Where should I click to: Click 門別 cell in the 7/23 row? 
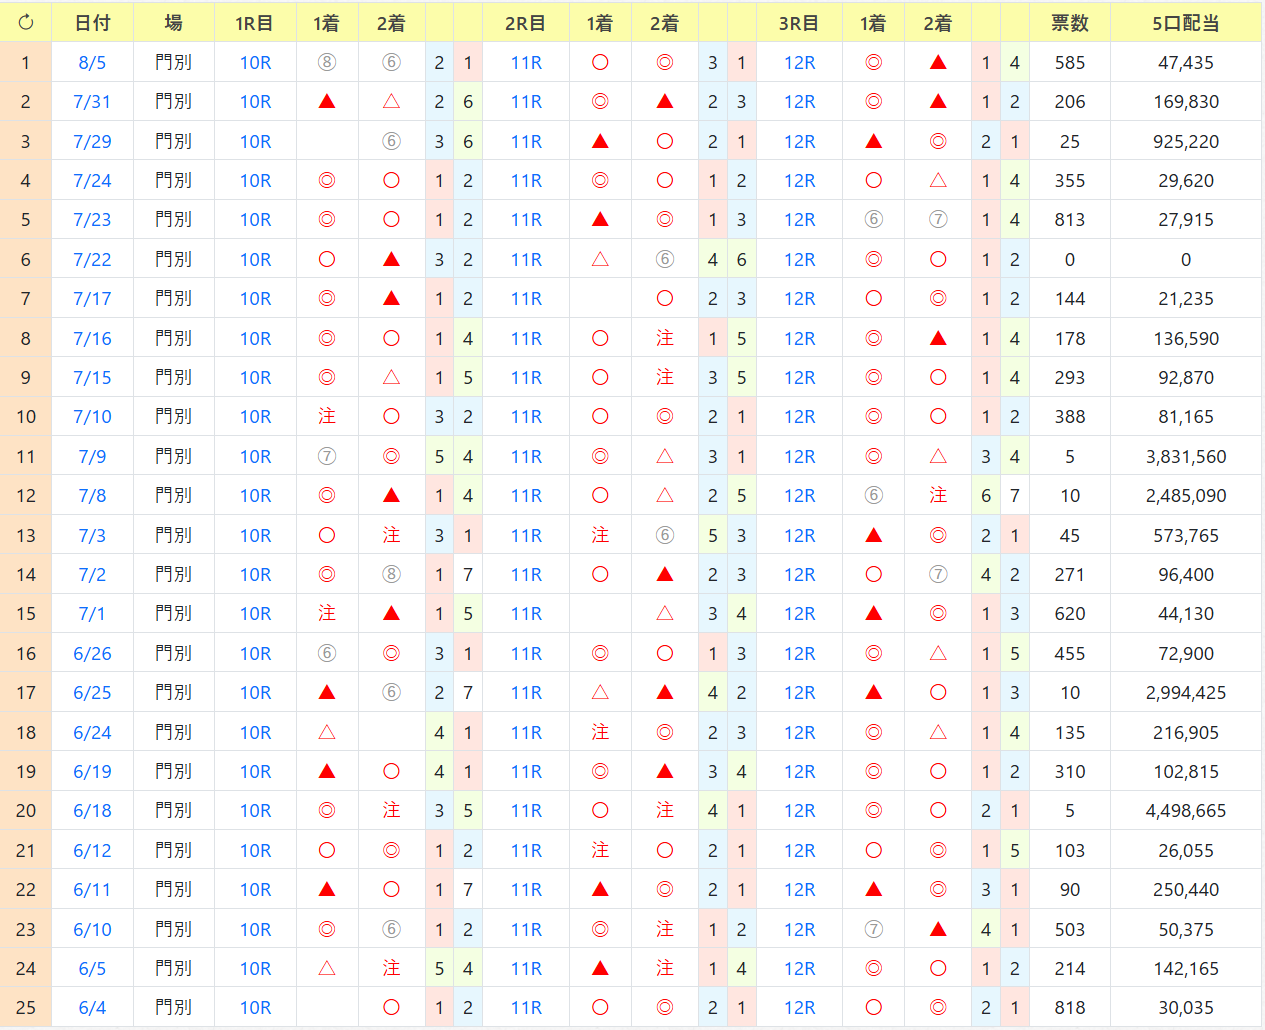174,220
